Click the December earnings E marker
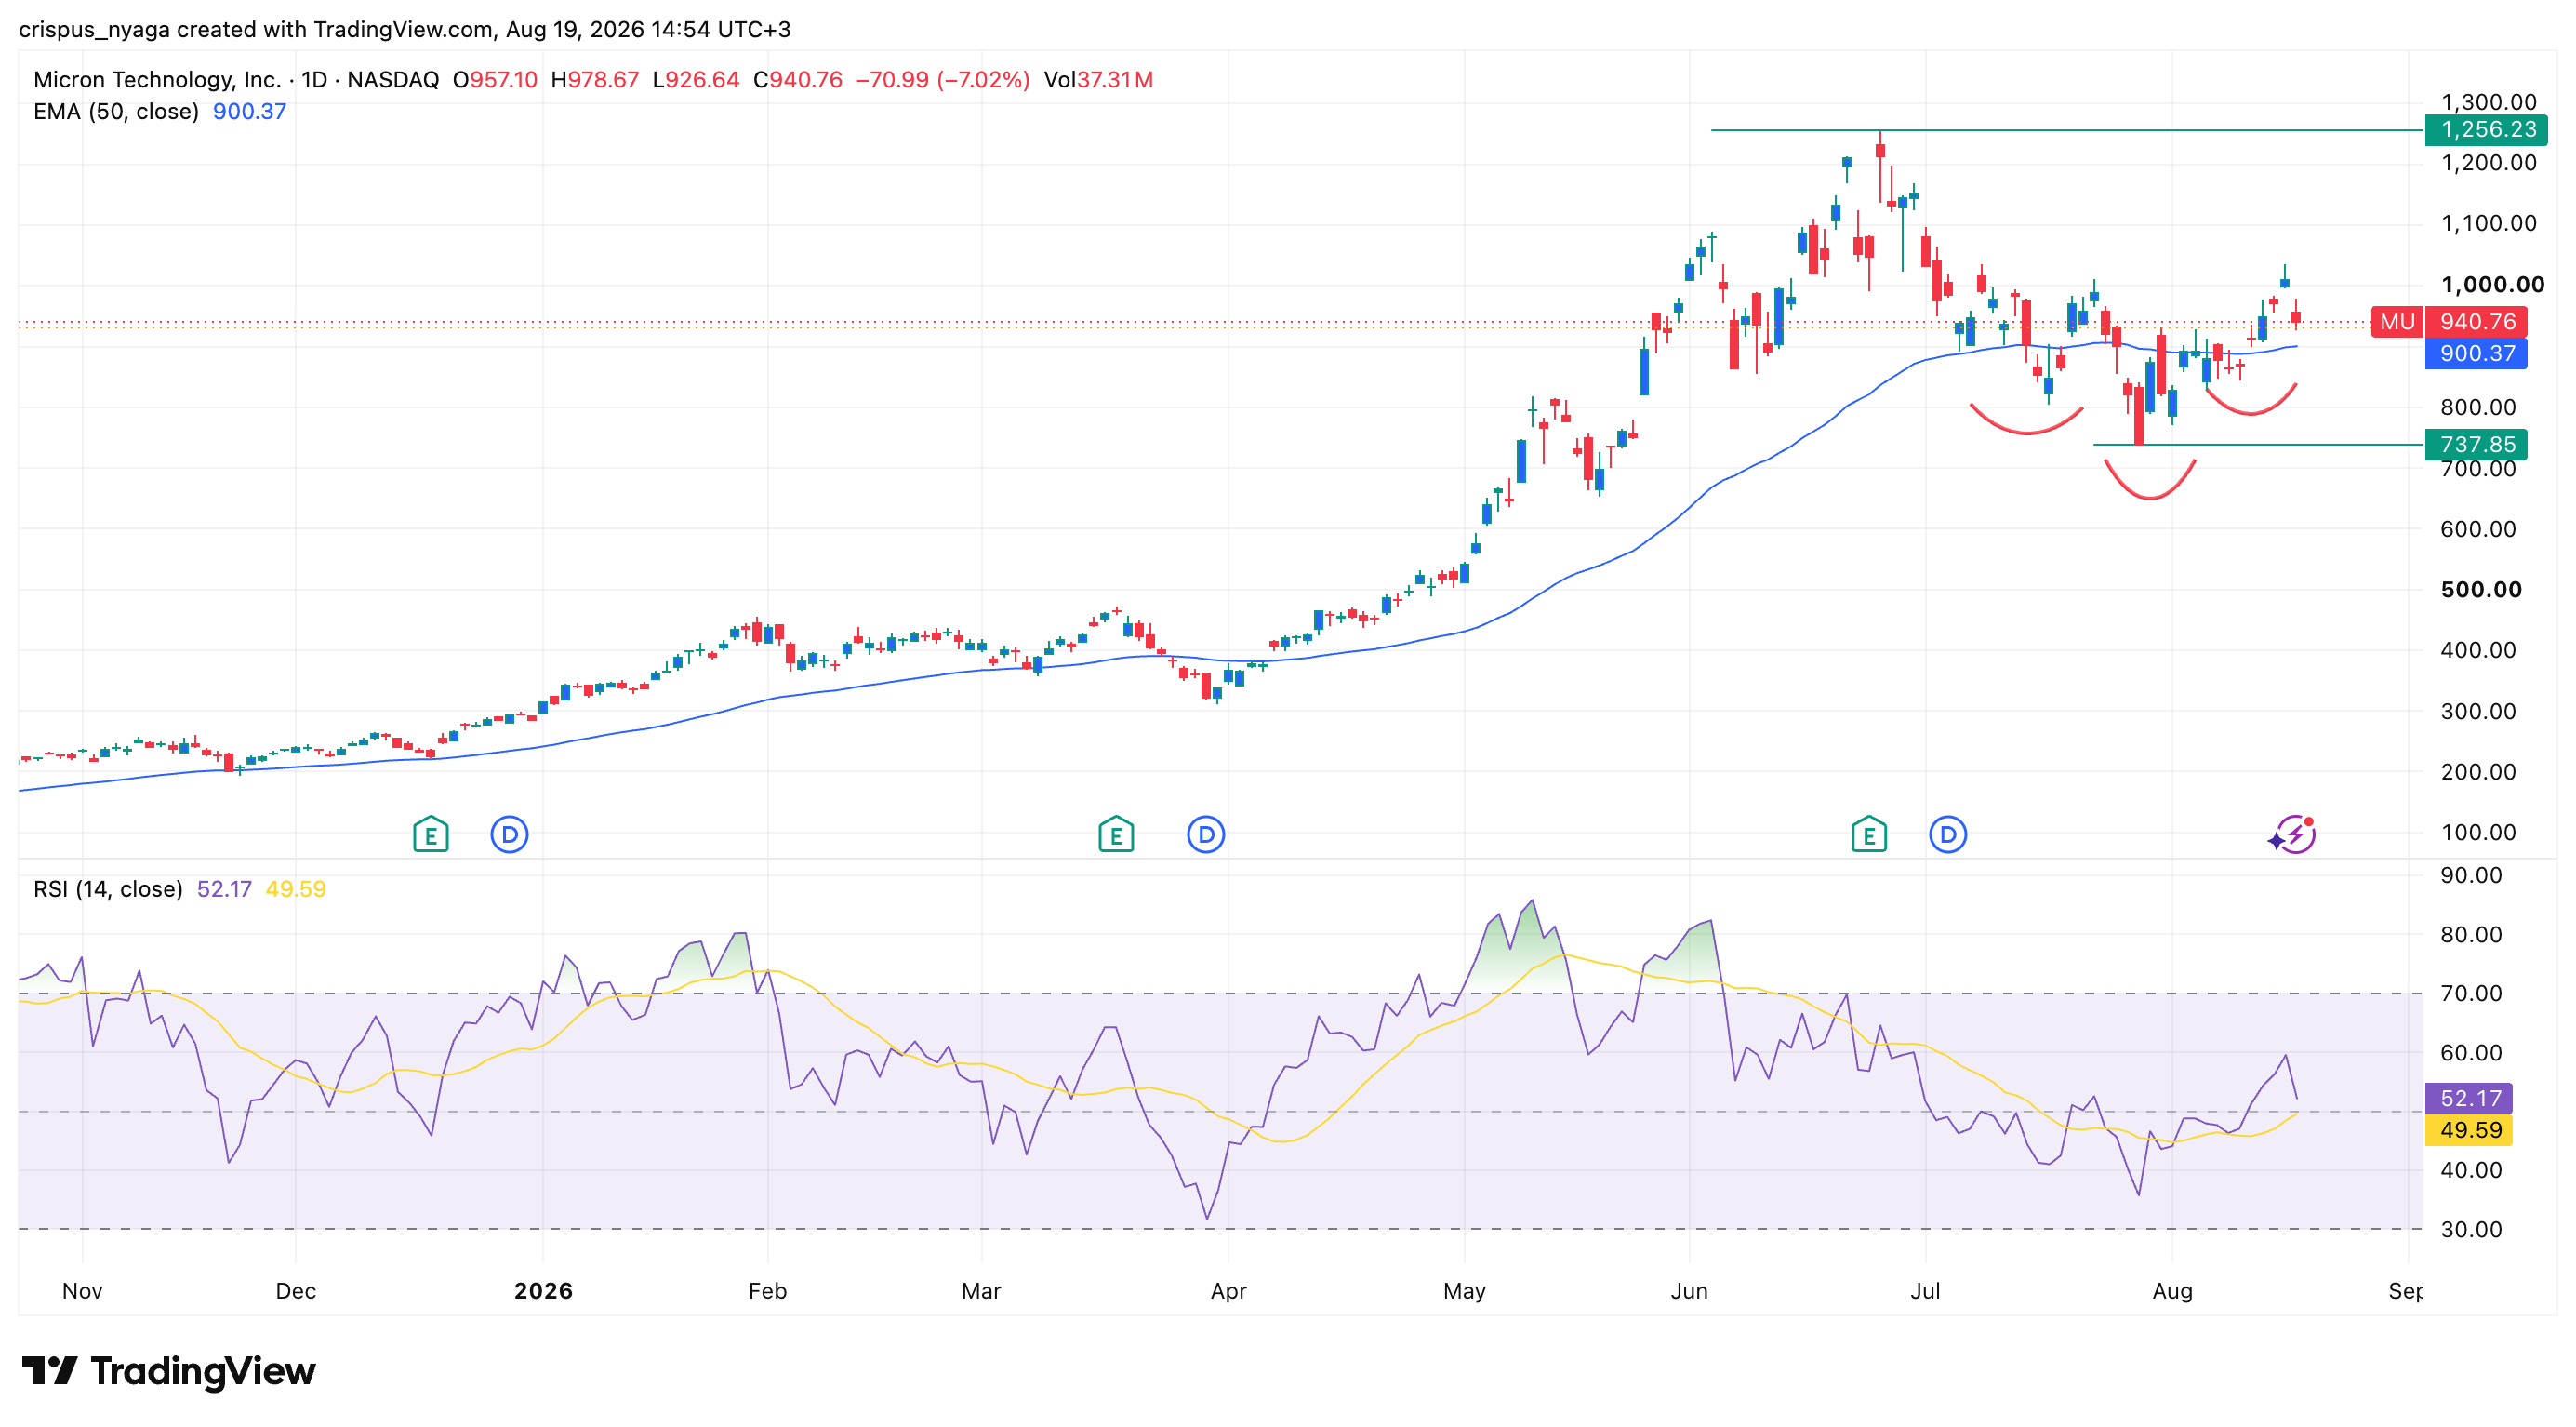This screenshot has width=2576, height=1427. click(x=431, y=834)
